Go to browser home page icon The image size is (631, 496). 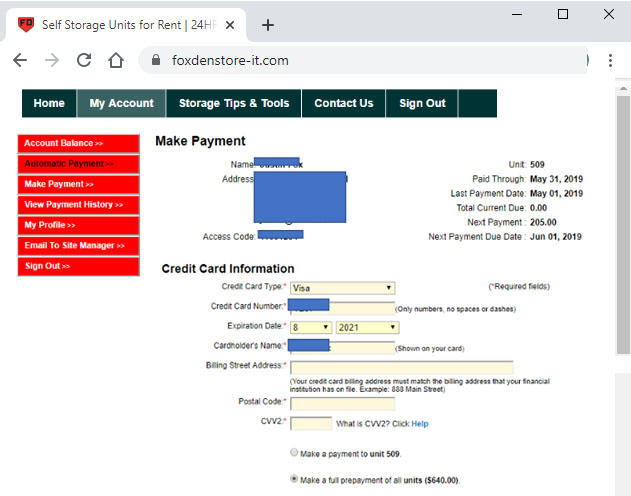tap(116, 60)
